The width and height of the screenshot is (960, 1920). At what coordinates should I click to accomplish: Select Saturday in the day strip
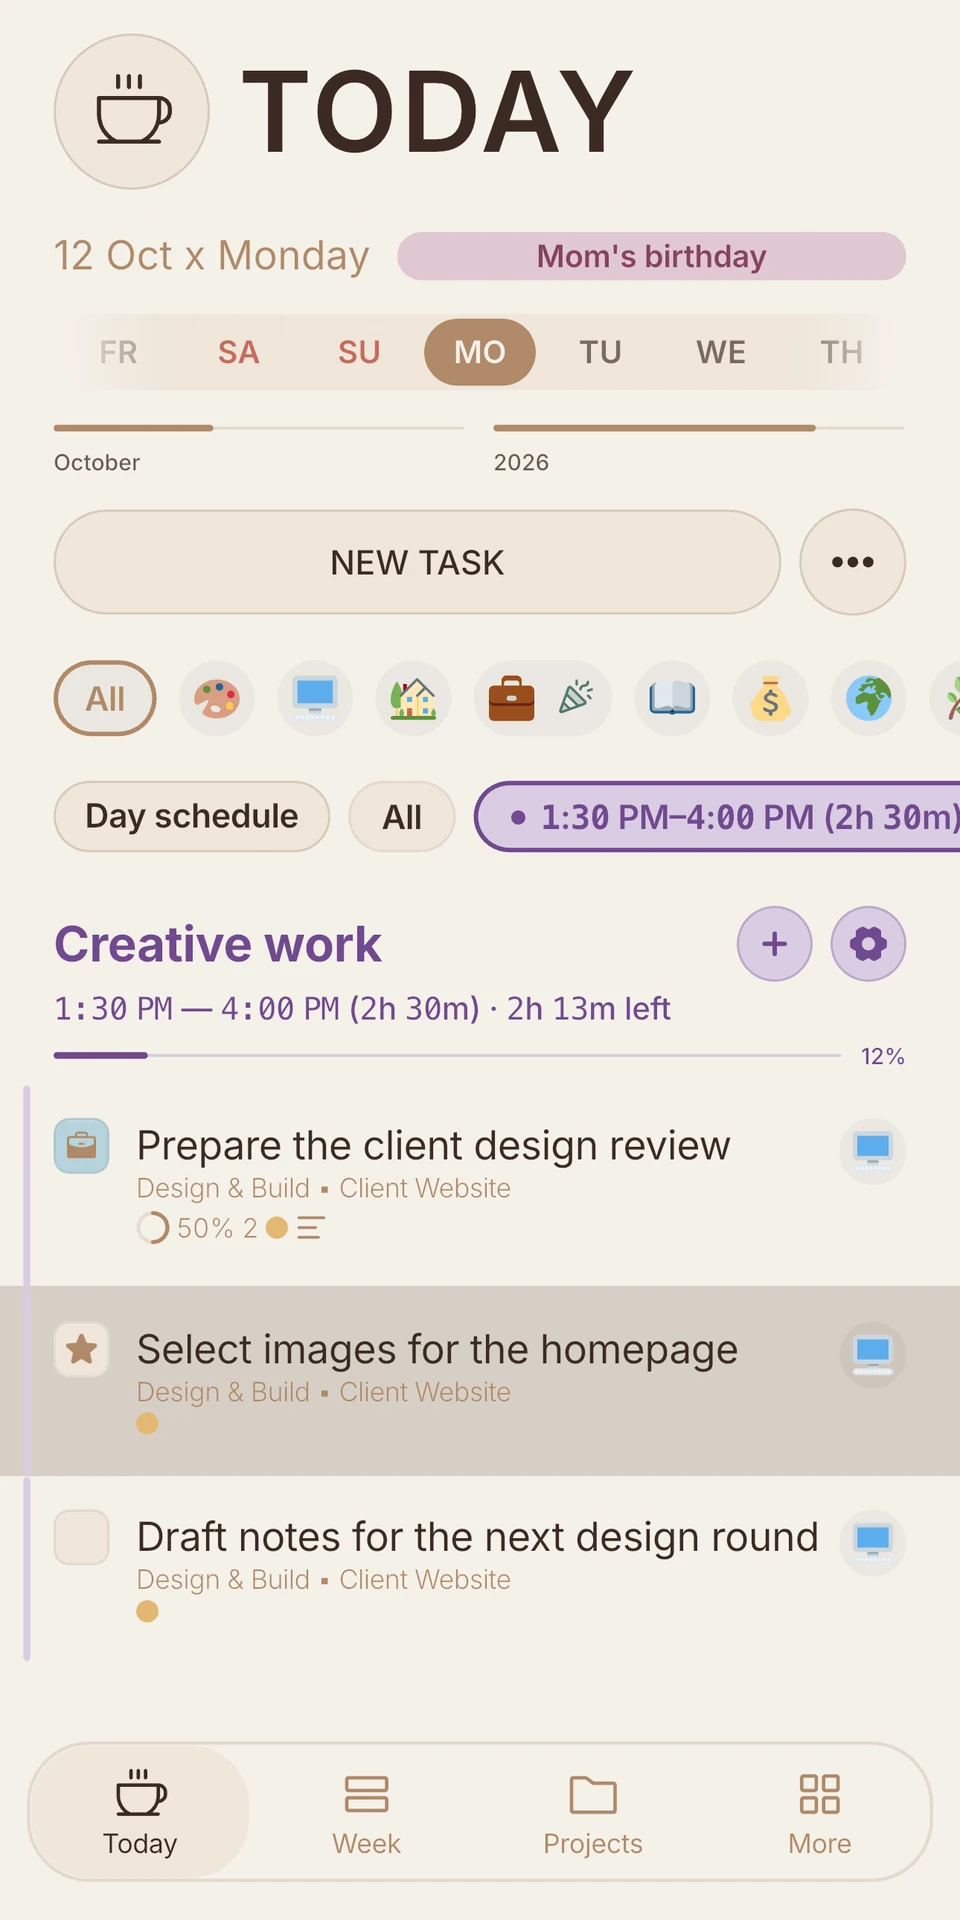239,352
